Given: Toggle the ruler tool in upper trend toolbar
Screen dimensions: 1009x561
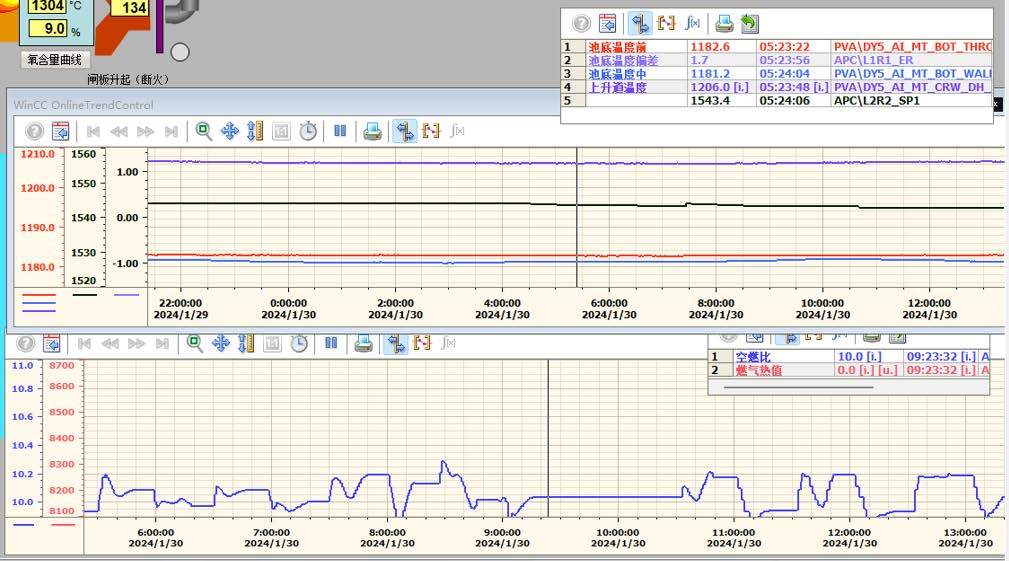Looking at the screenshot, I should [x=405, y=131].
